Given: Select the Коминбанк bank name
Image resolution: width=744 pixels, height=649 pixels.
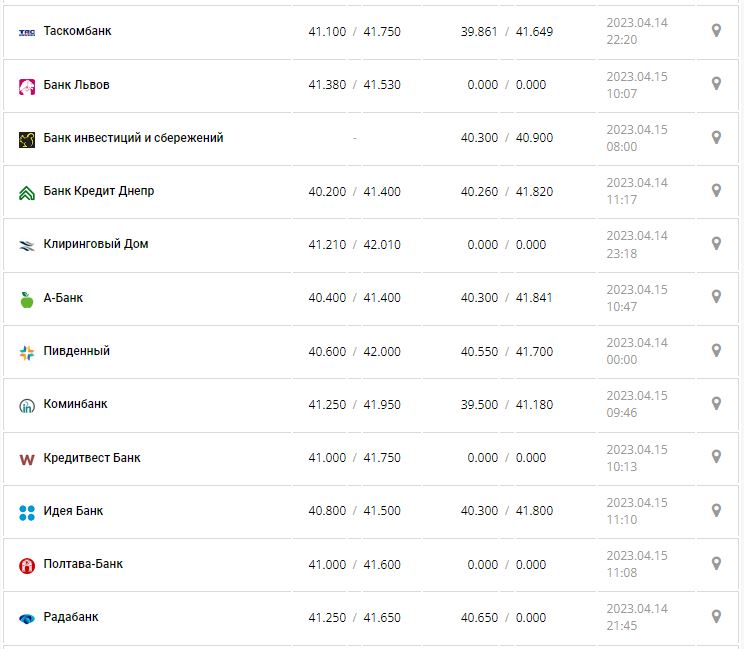Looking at the screenshot, I should coord(76,404).
